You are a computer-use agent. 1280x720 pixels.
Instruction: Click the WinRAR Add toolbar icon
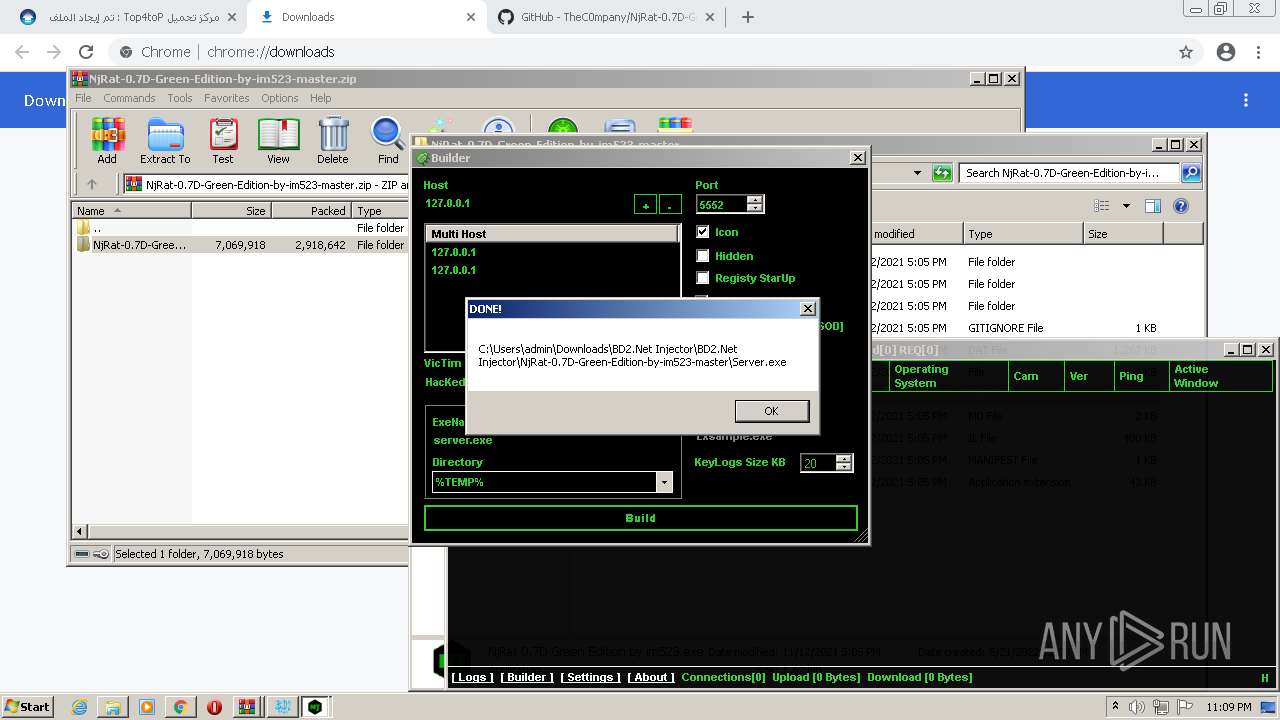107,140
